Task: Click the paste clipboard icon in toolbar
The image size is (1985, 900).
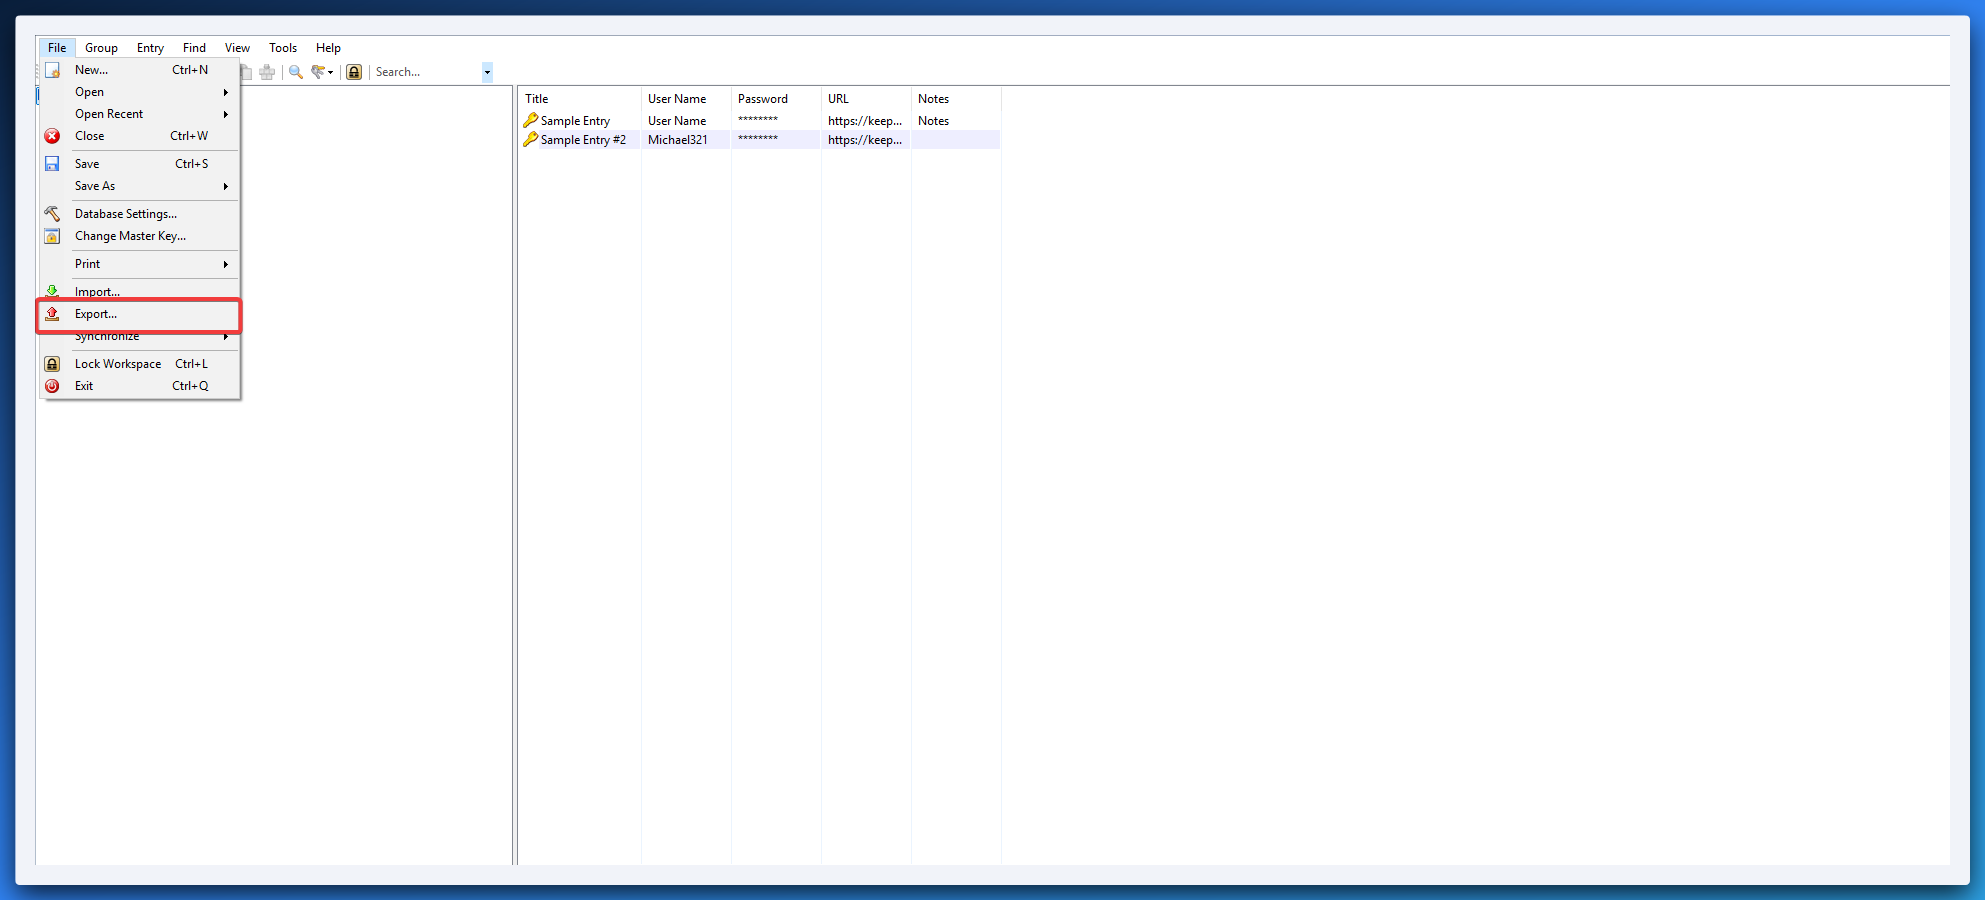Action: 246,72
